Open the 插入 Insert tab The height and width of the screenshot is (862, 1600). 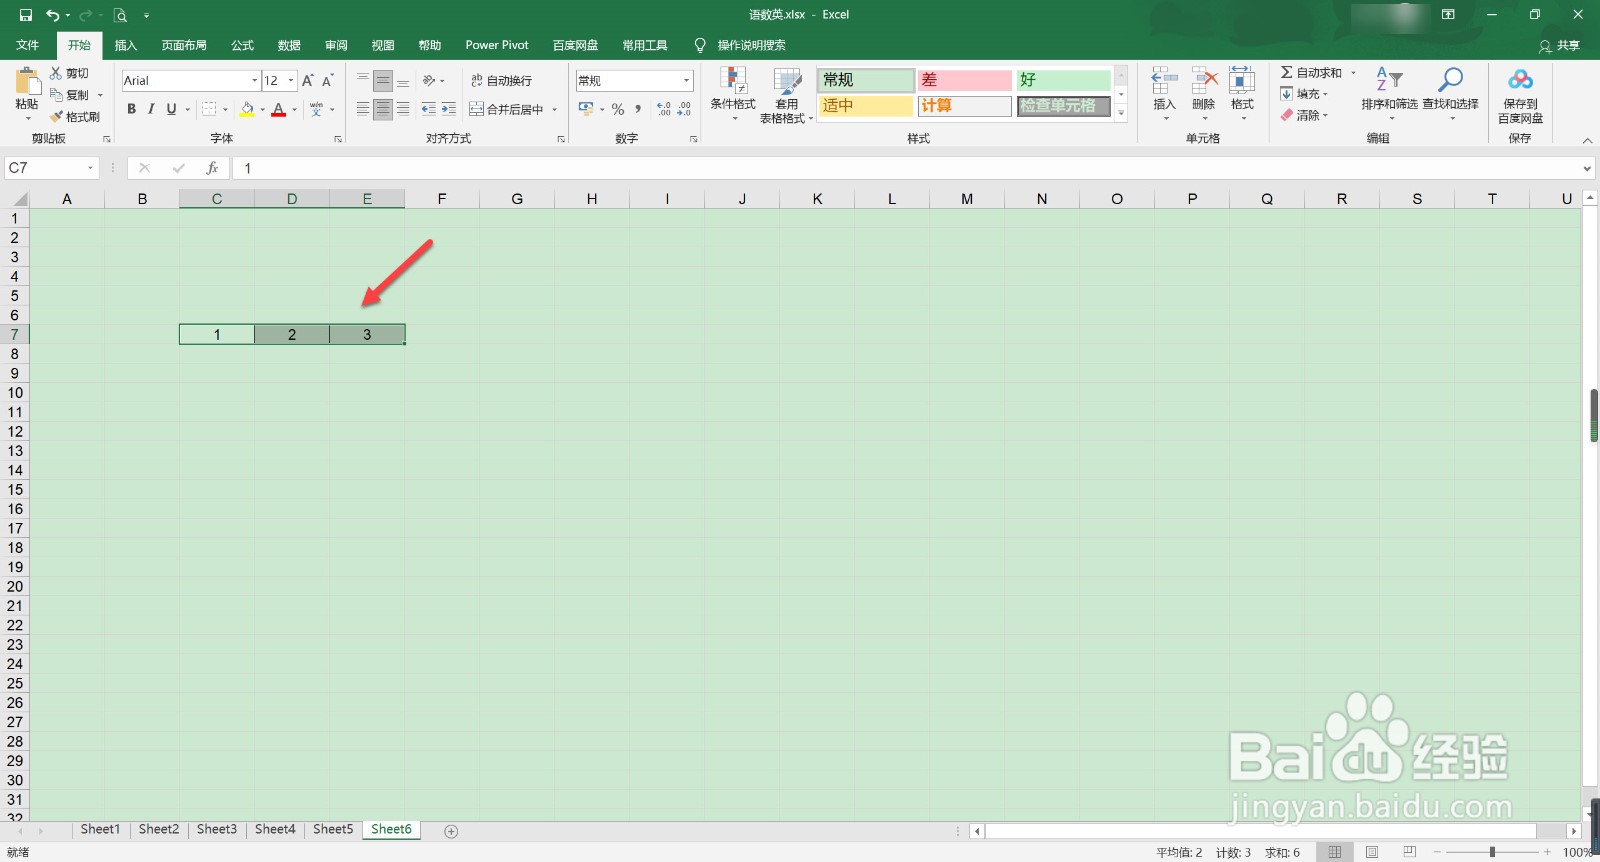pos(126,45)
